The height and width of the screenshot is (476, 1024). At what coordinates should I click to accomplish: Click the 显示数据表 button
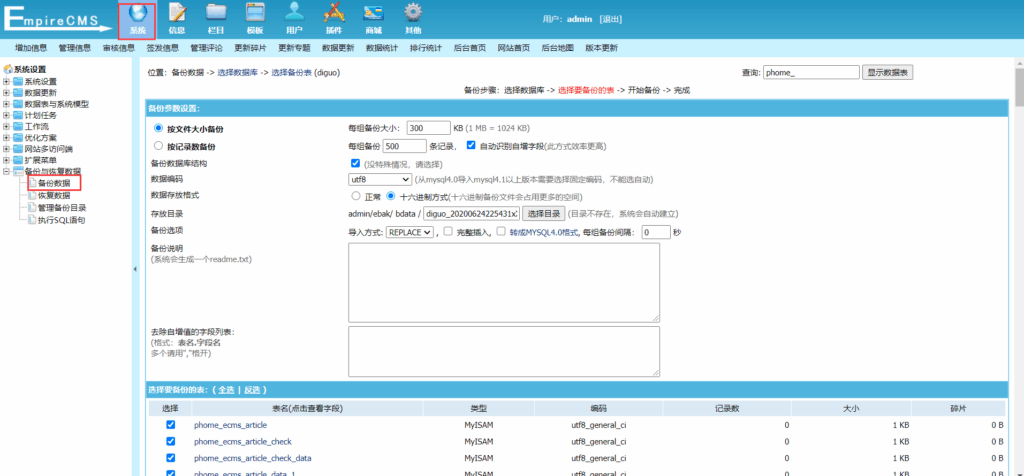coord(888,73)
